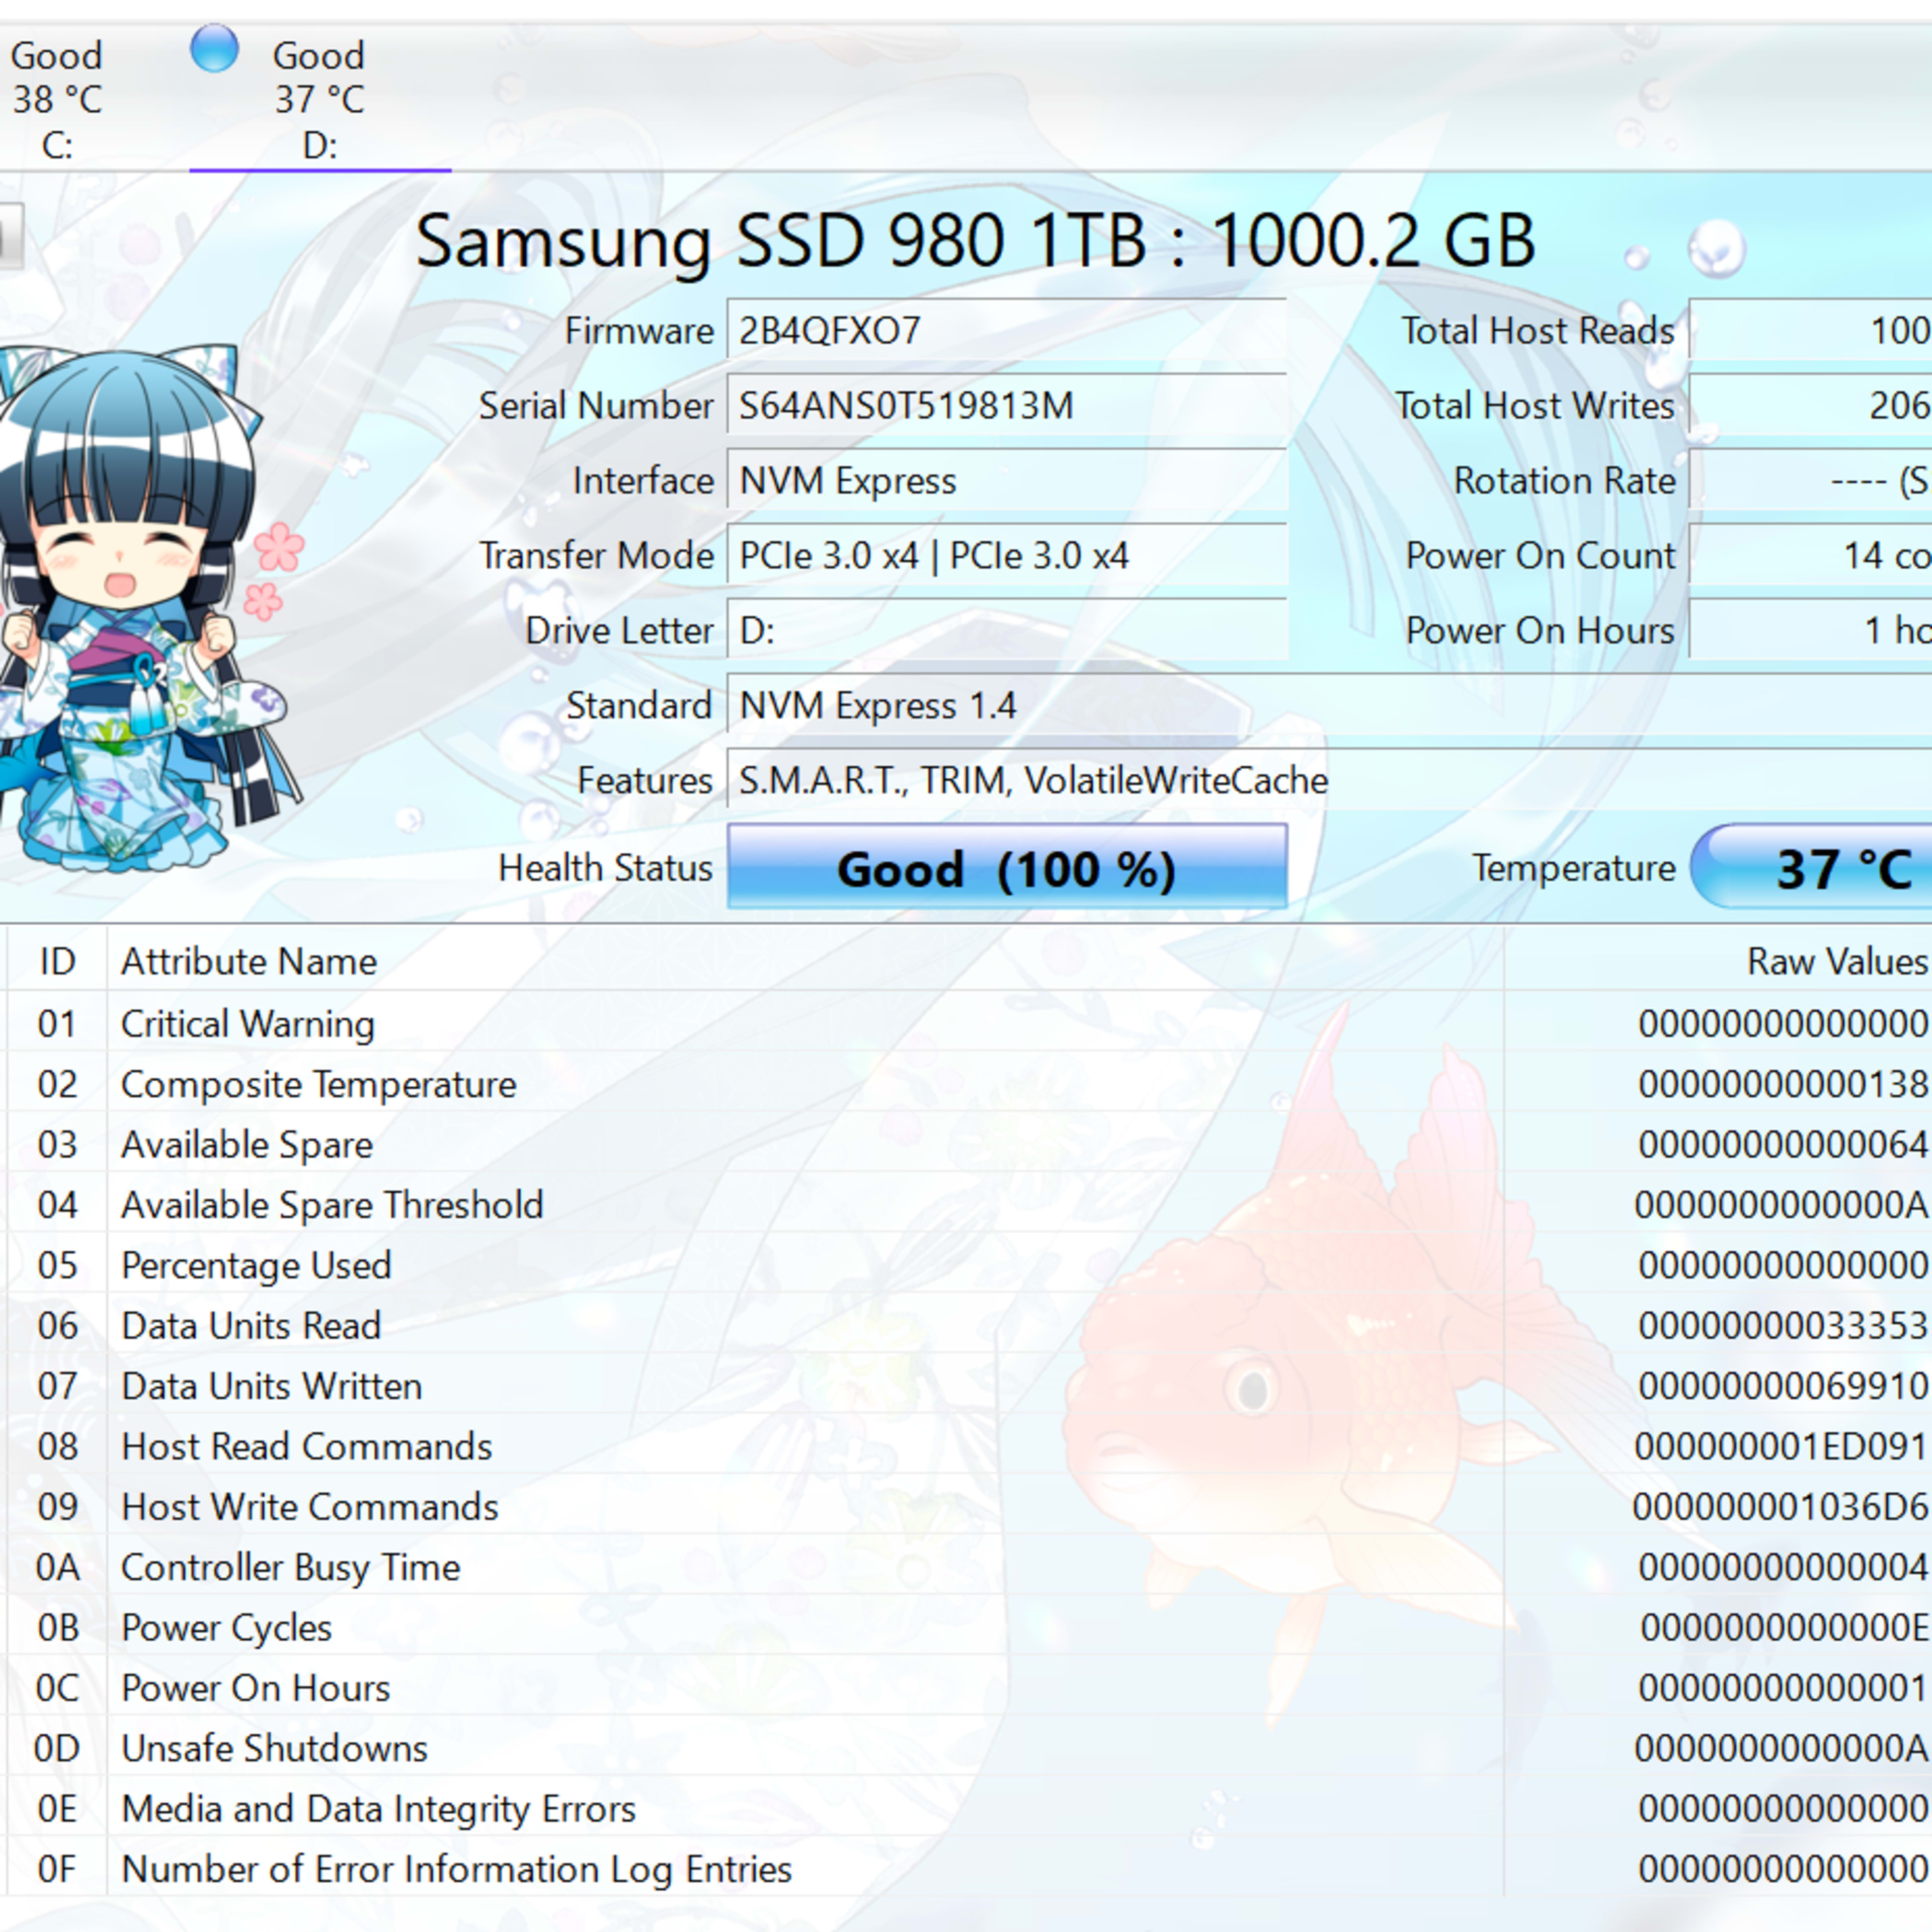This screenshot has width=1932, height=1932.
Task: Click the Interface field NVM Express
Action: (1007, 480)
